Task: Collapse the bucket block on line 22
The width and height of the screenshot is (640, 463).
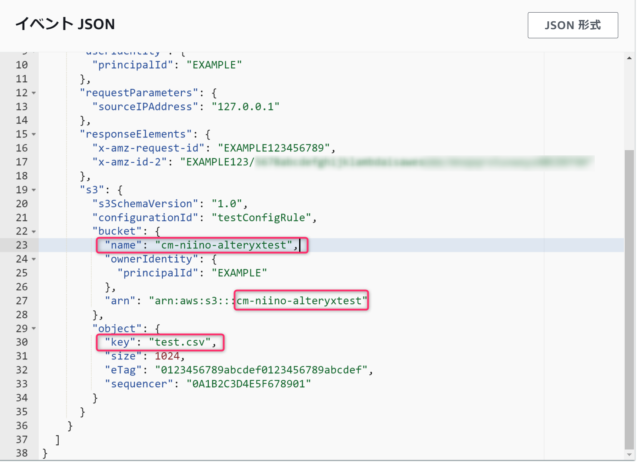Action: click(34, 232)
